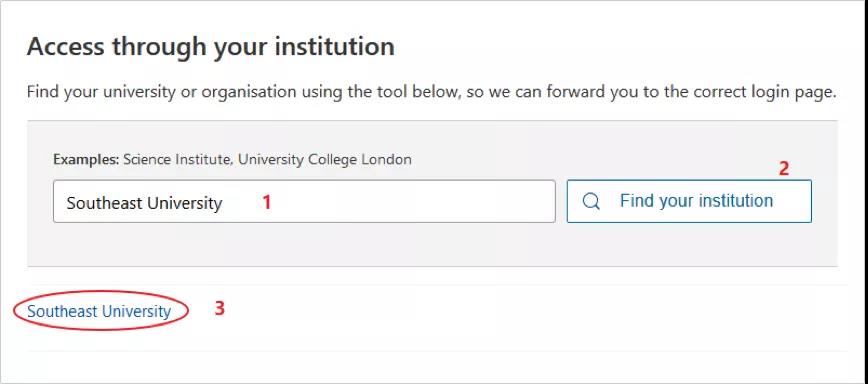Viewport: 868px width, 384px height.
Task: Click the 'Find your university' description sentence
Action: point(431,92)
